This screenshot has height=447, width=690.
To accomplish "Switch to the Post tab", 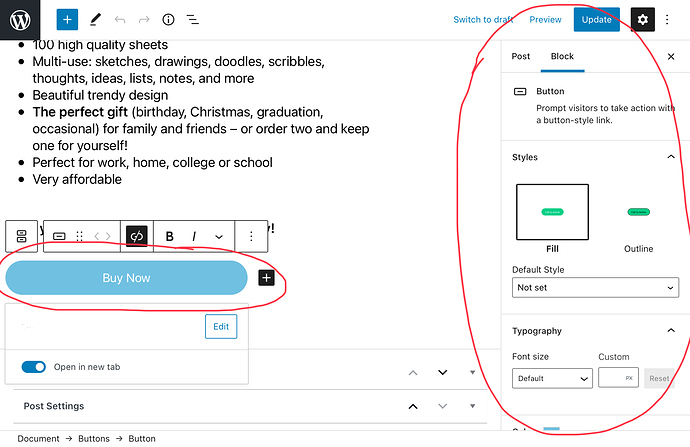I will 520,57.
